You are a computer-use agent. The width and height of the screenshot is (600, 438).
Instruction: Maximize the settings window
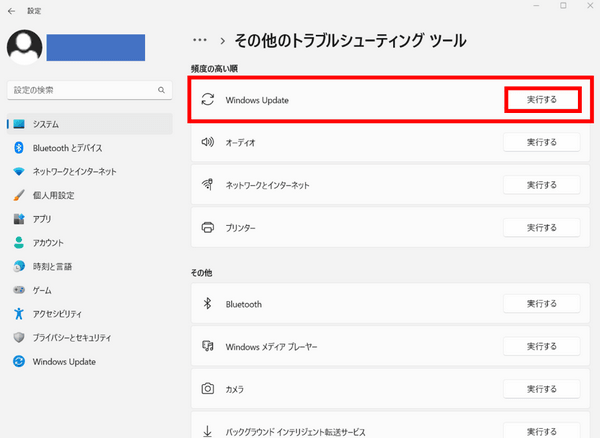[x=563, y=5]
